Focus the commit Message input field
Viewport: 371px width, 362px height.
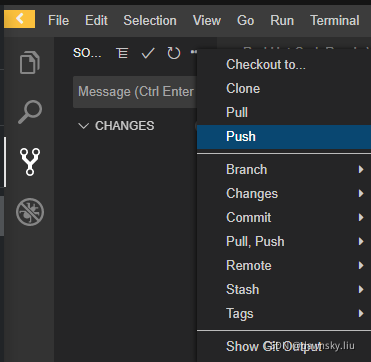[x=135, y=92]
